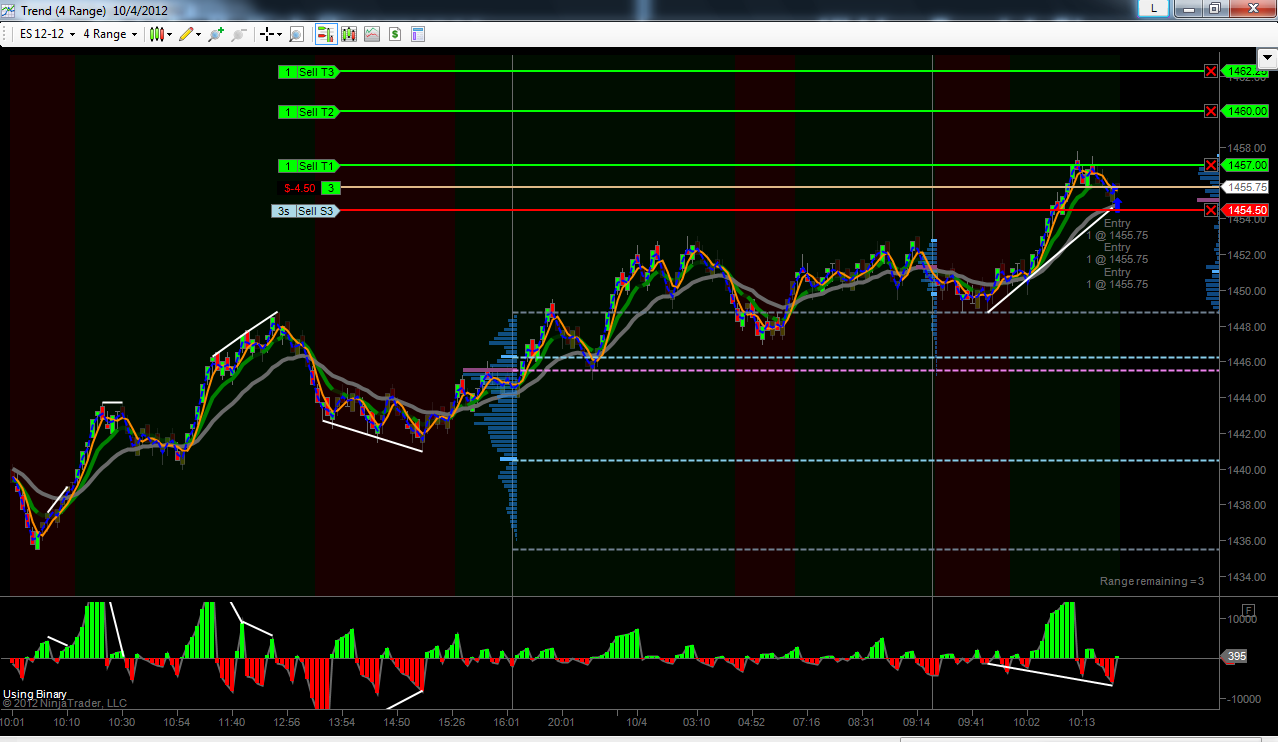Select the pencil drawing tools icon
The height and width of the screenshot is (742, 1278).
[x=186, y=34]
